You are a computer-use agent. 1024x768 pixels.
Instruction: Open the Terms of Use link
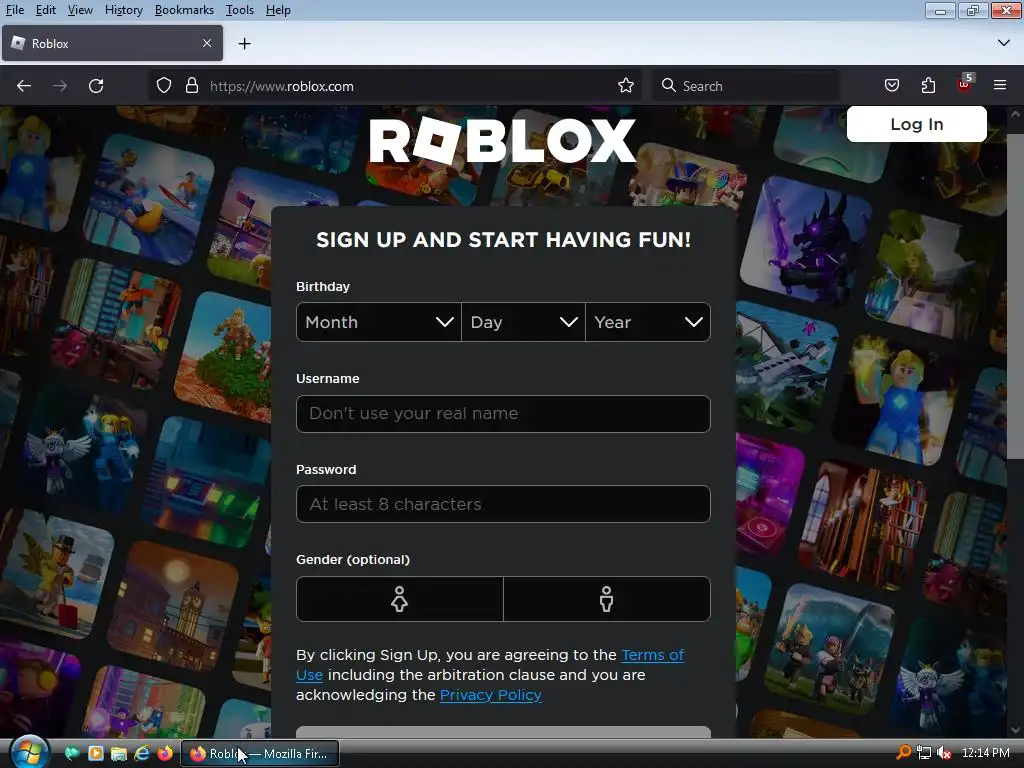click(652, 655)
